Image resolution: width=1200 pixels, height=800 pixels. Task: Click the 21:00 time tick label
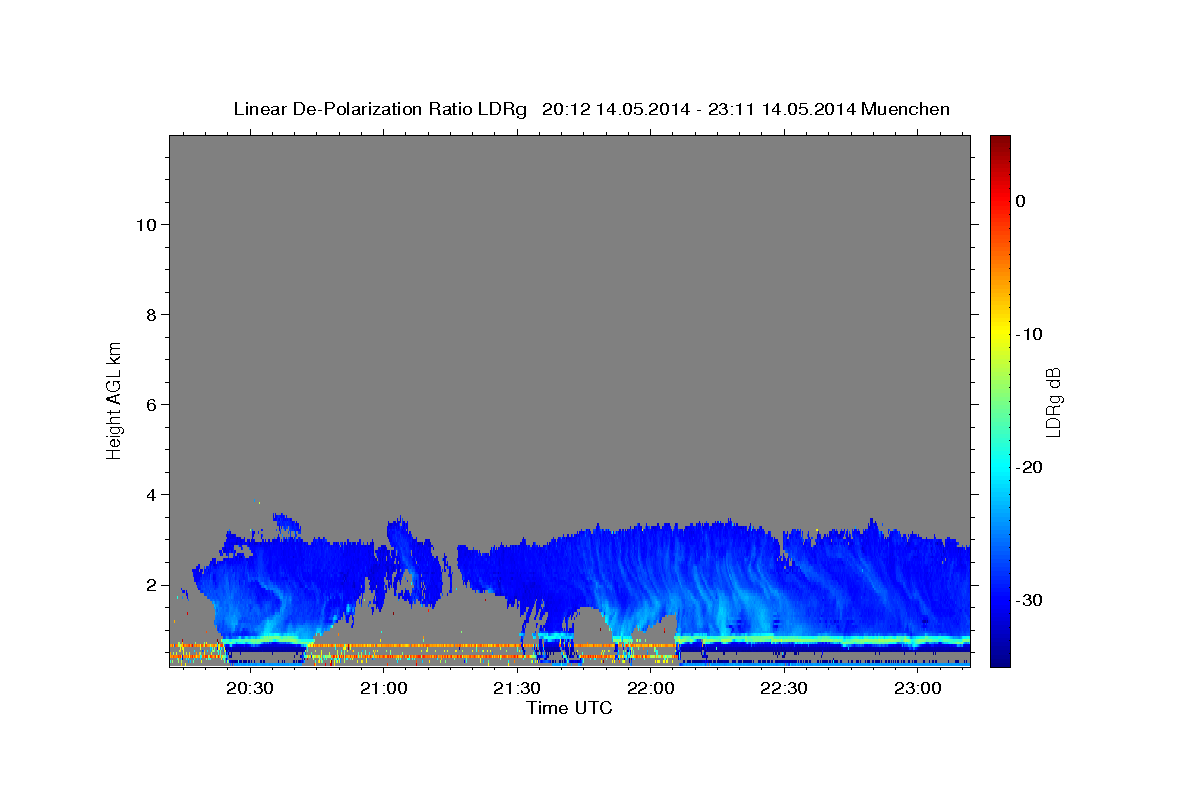tap(383, 688)
